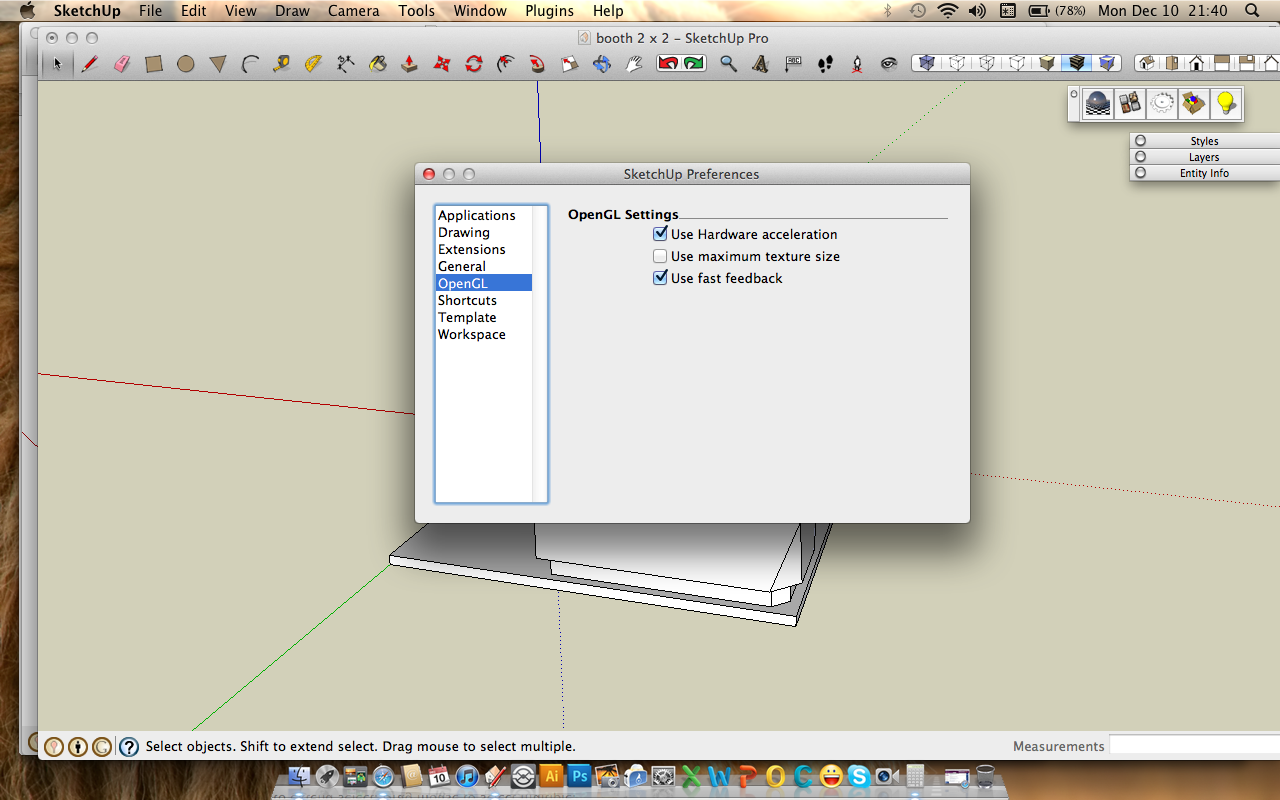
Task: Open the Plugins menu
Action: pos(549,11)
